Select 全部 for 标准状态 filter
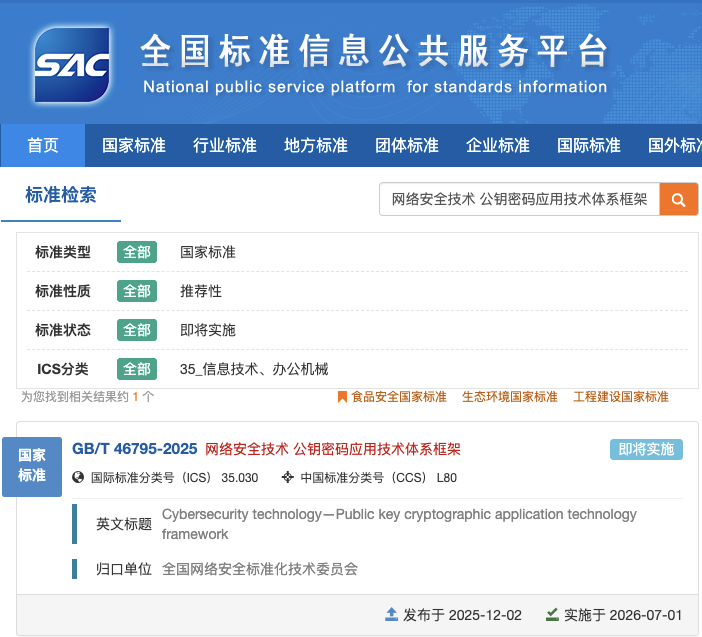The width and height of the screenshot is (702, 637). click(137, 330)
